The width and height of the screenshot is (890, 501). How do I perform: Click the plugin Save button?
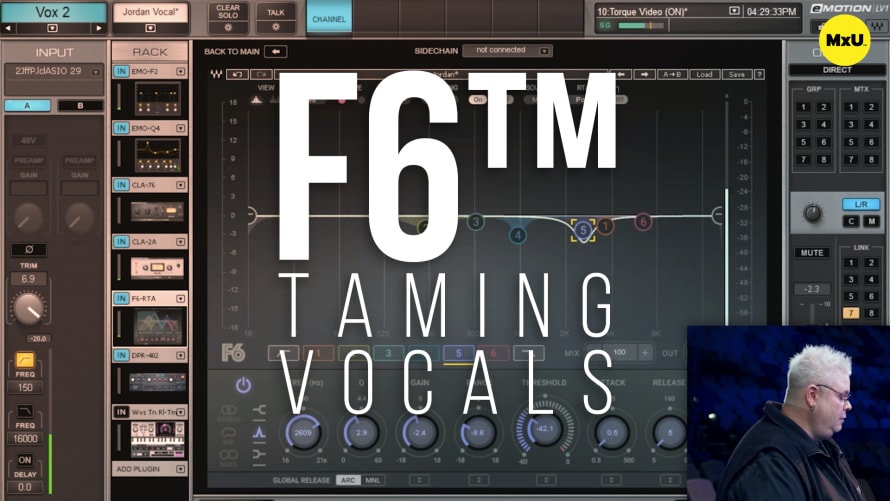tap(737, 74)
